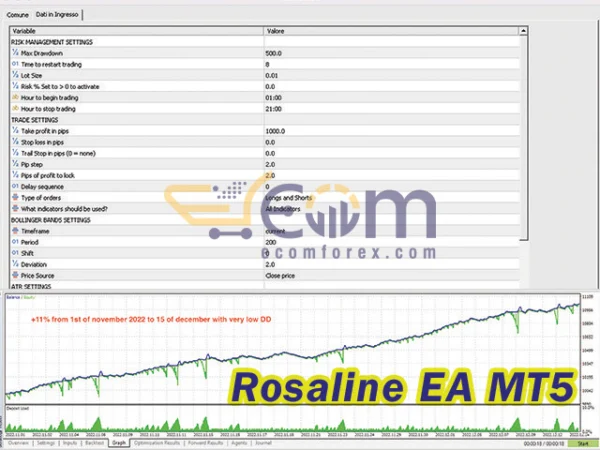Click the Variabile column header
The width and height of the screenshot is (600, 450).
(x=137, y=31)
